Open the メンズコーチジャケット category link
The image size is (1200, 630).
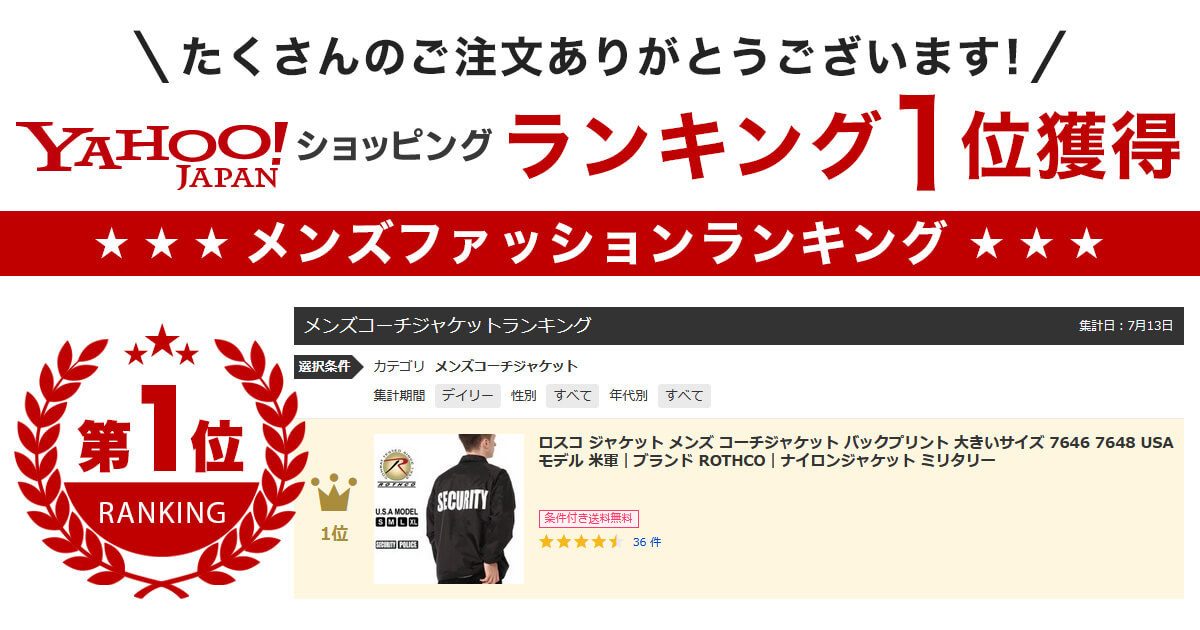click(x=506, y=366)
